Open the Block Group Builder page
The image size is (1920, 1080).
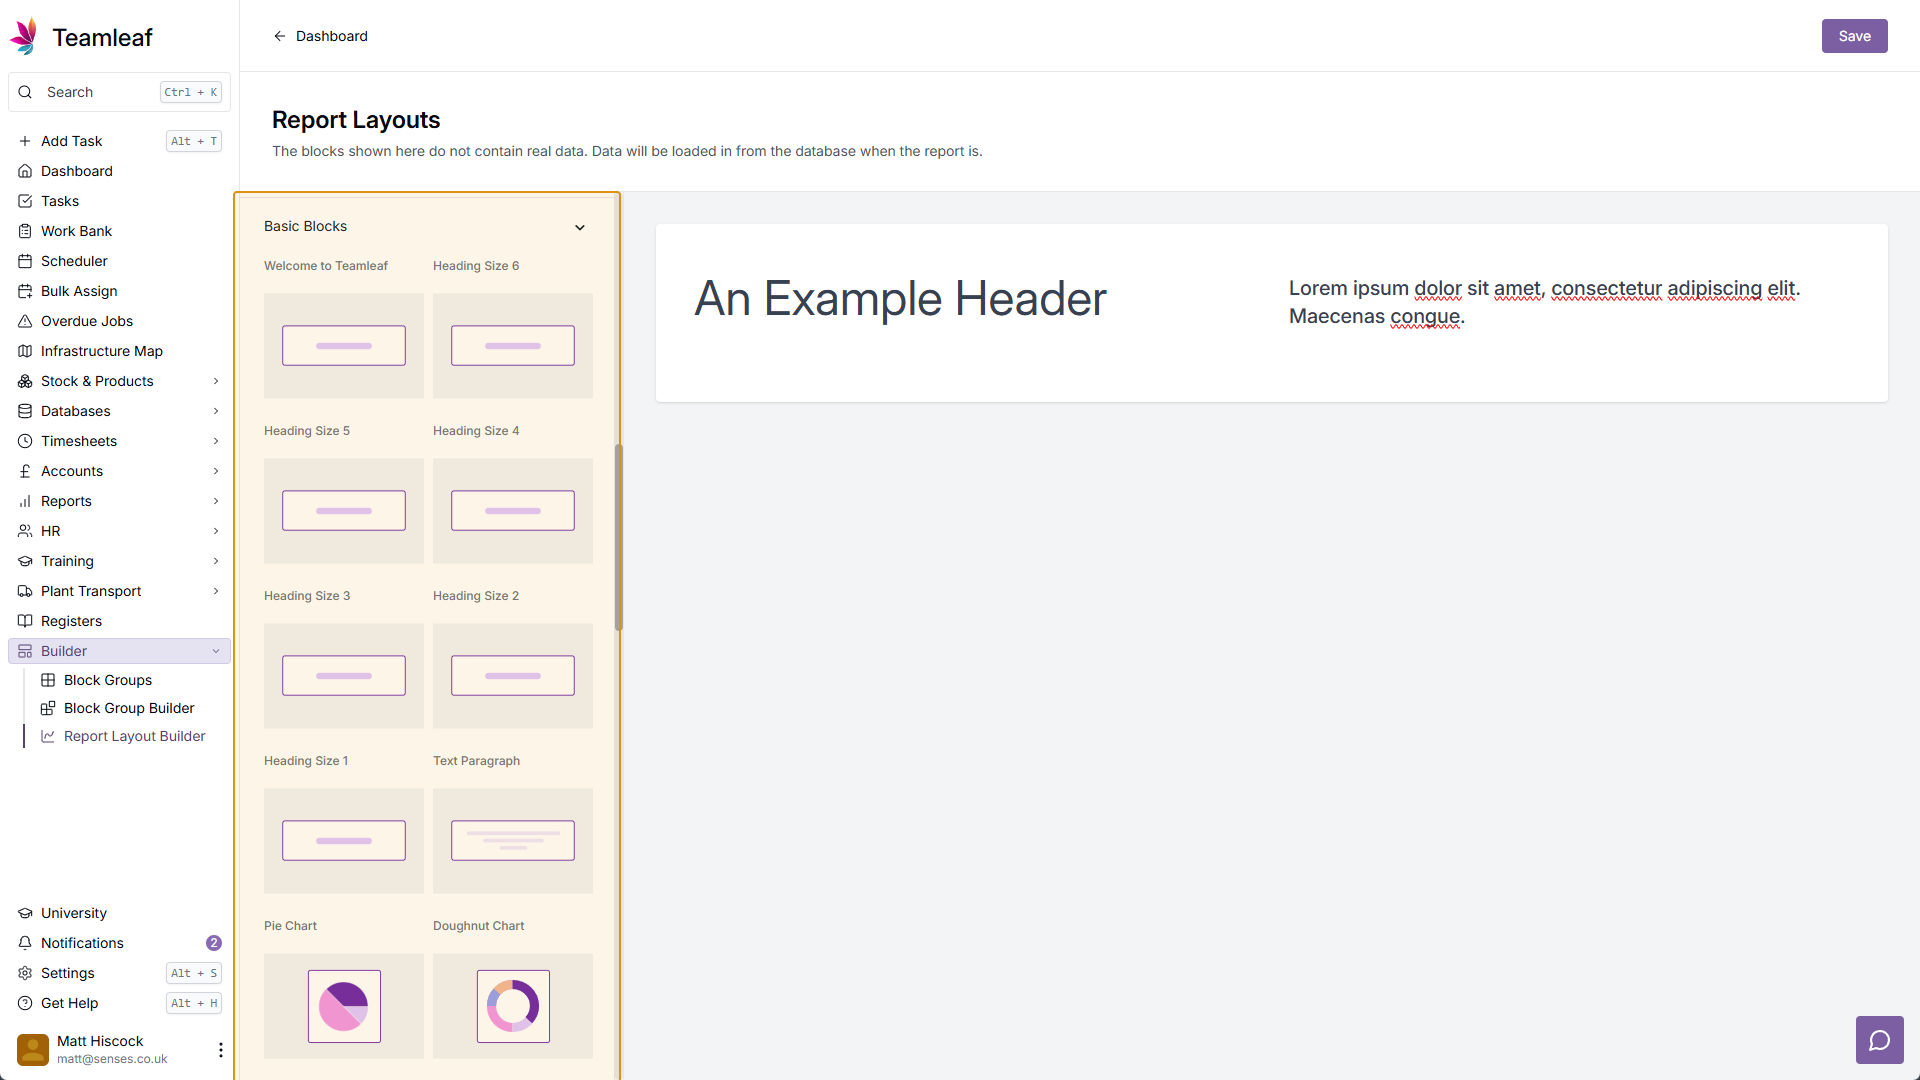tap(128, 708)
